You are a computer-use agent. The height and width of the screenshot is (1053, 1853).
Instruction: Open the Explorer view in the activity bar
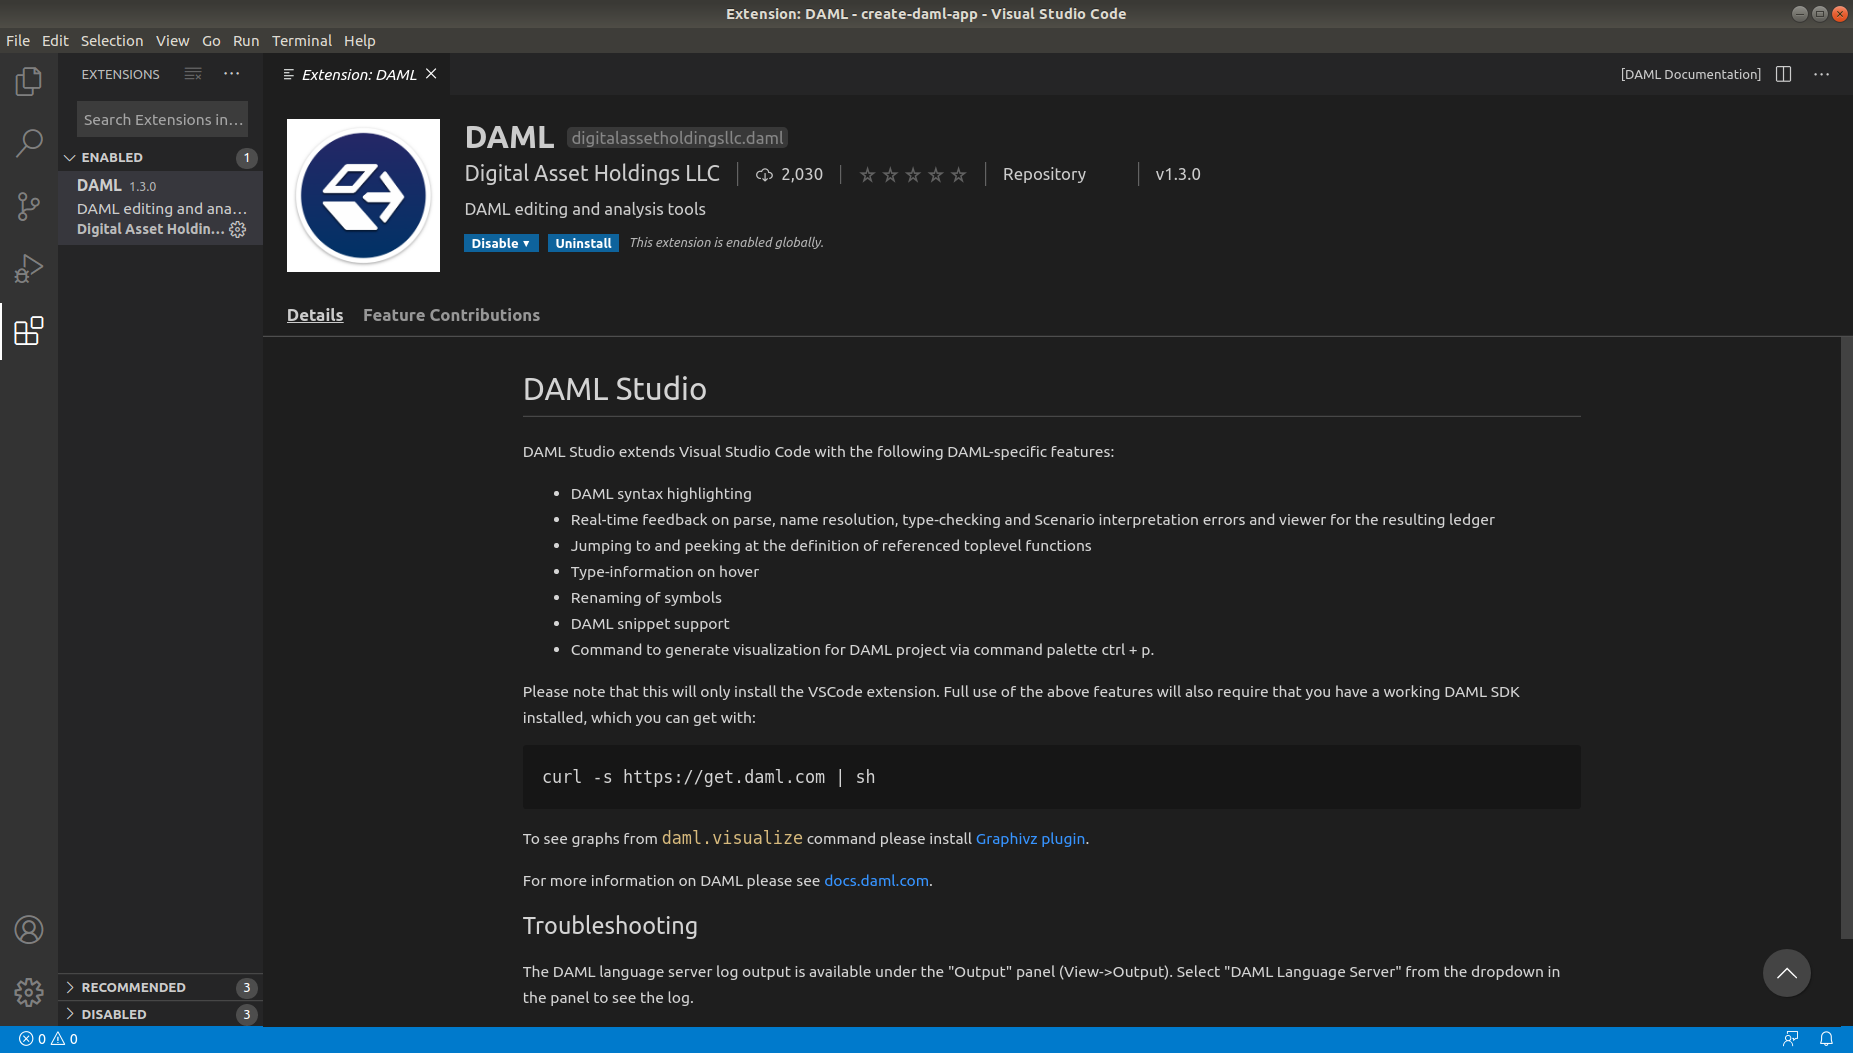click(x=29, y=80)
